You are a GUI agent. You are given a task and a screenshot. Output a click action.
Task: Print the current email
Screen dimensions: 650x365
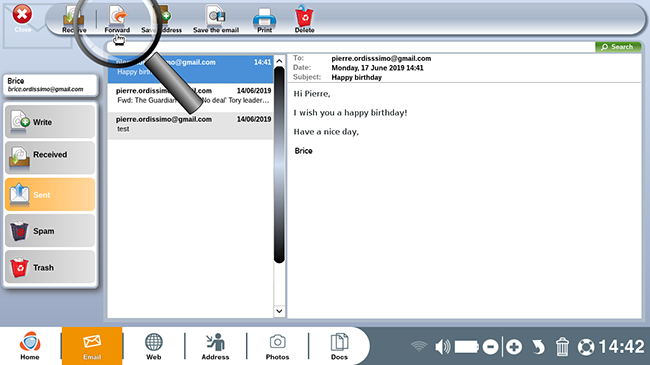[264, 19]
